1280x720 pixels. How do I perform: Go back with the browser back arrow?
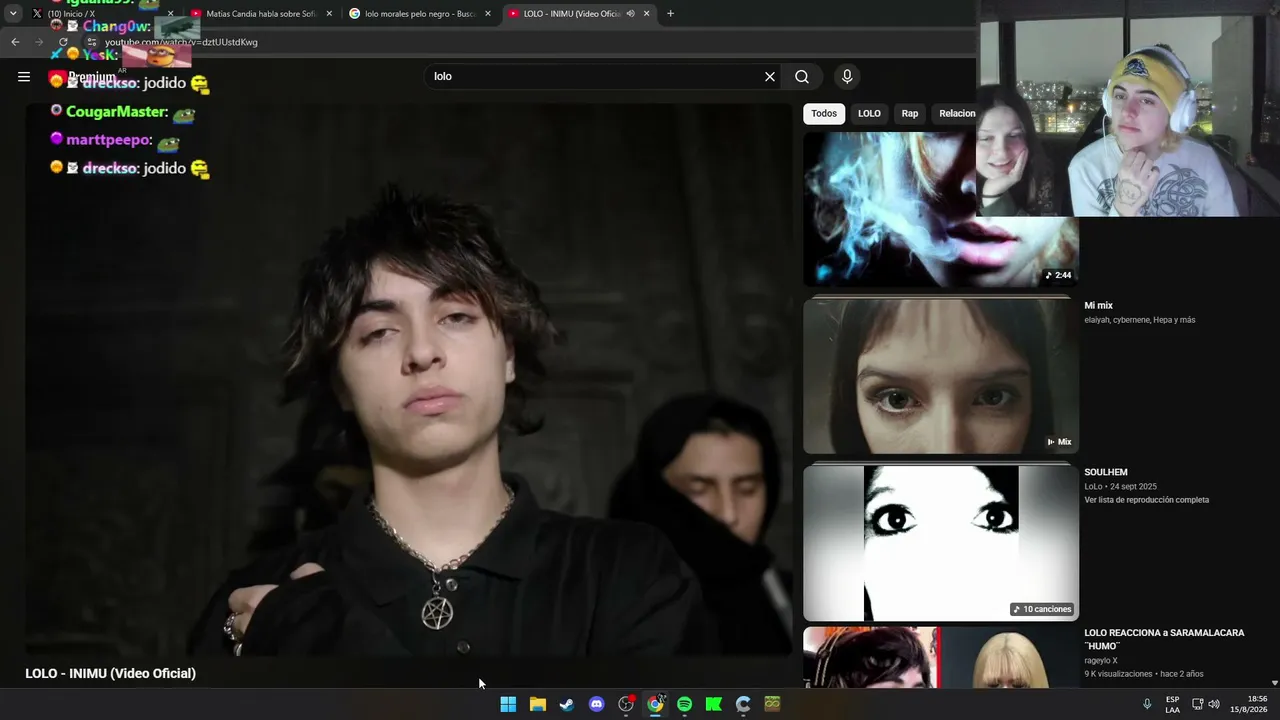(15, 42)
